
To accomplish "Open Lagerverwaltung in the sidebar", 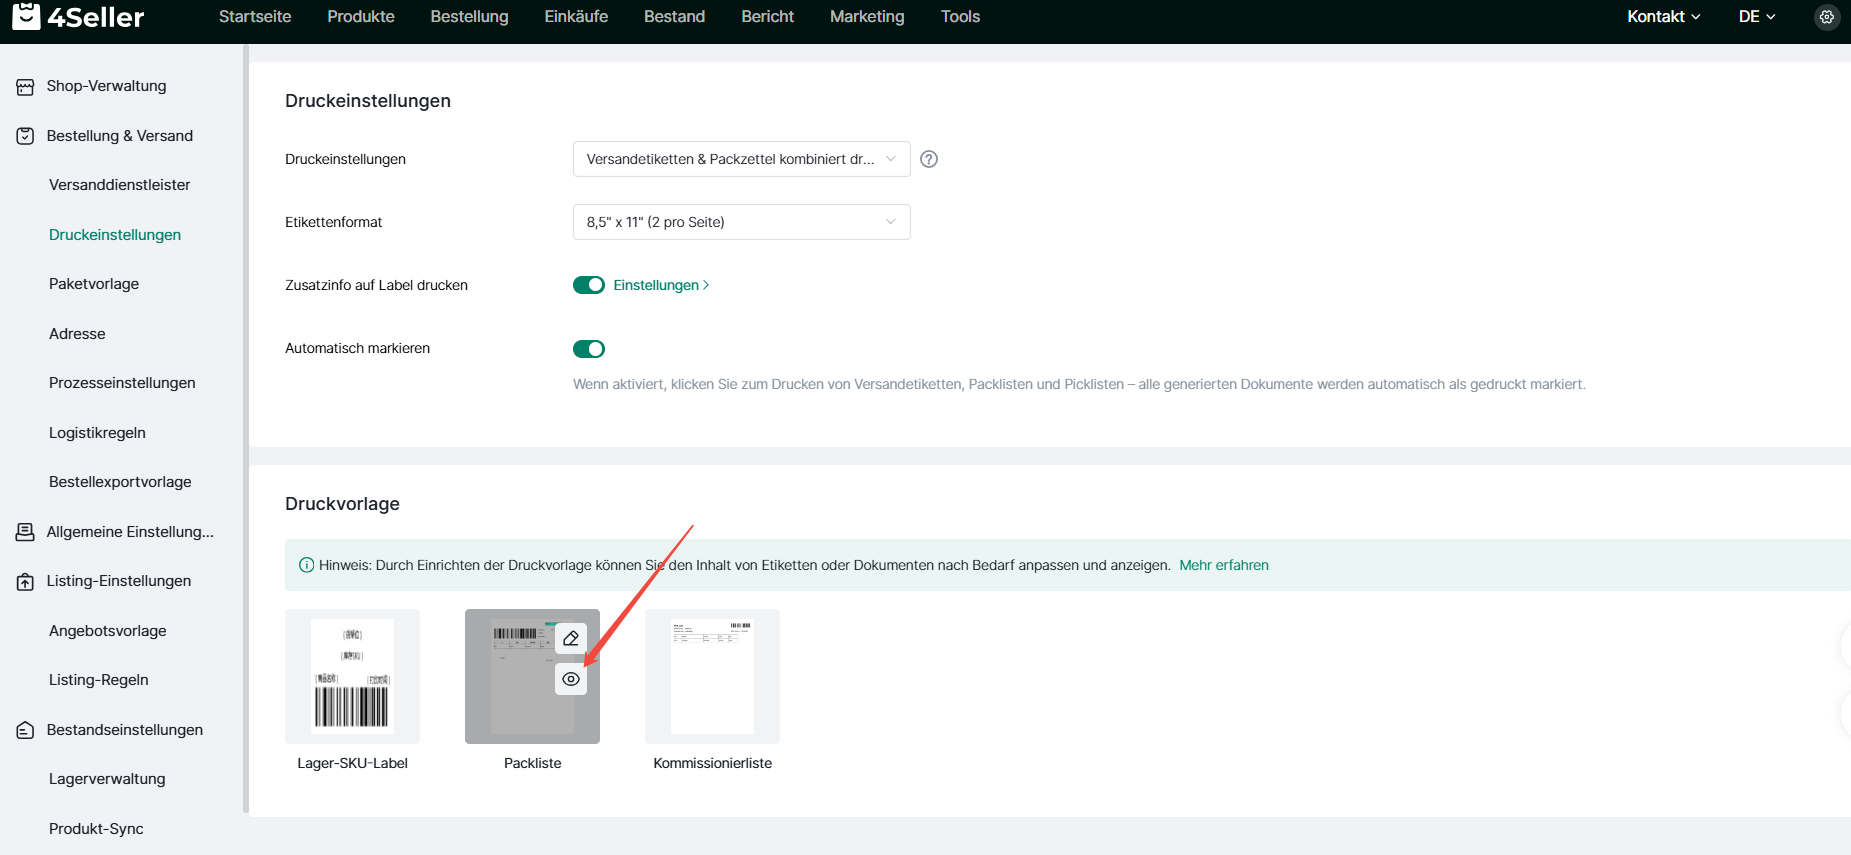I will pyautogui.click(x=107, y=779).
